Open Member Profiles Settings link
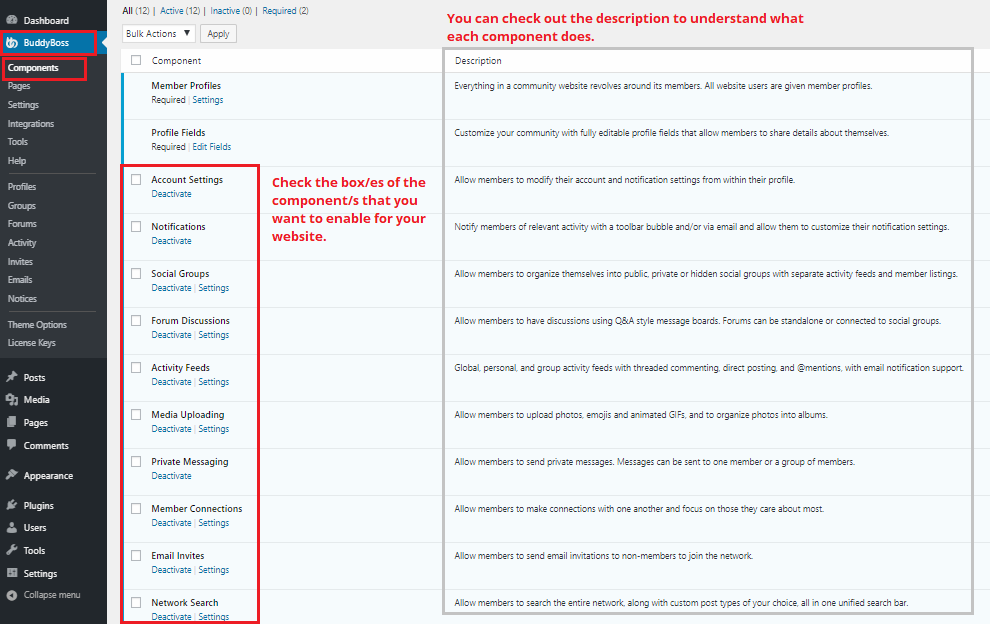The width and height of the screenshot is (990, 624). [x=208, y=100]
